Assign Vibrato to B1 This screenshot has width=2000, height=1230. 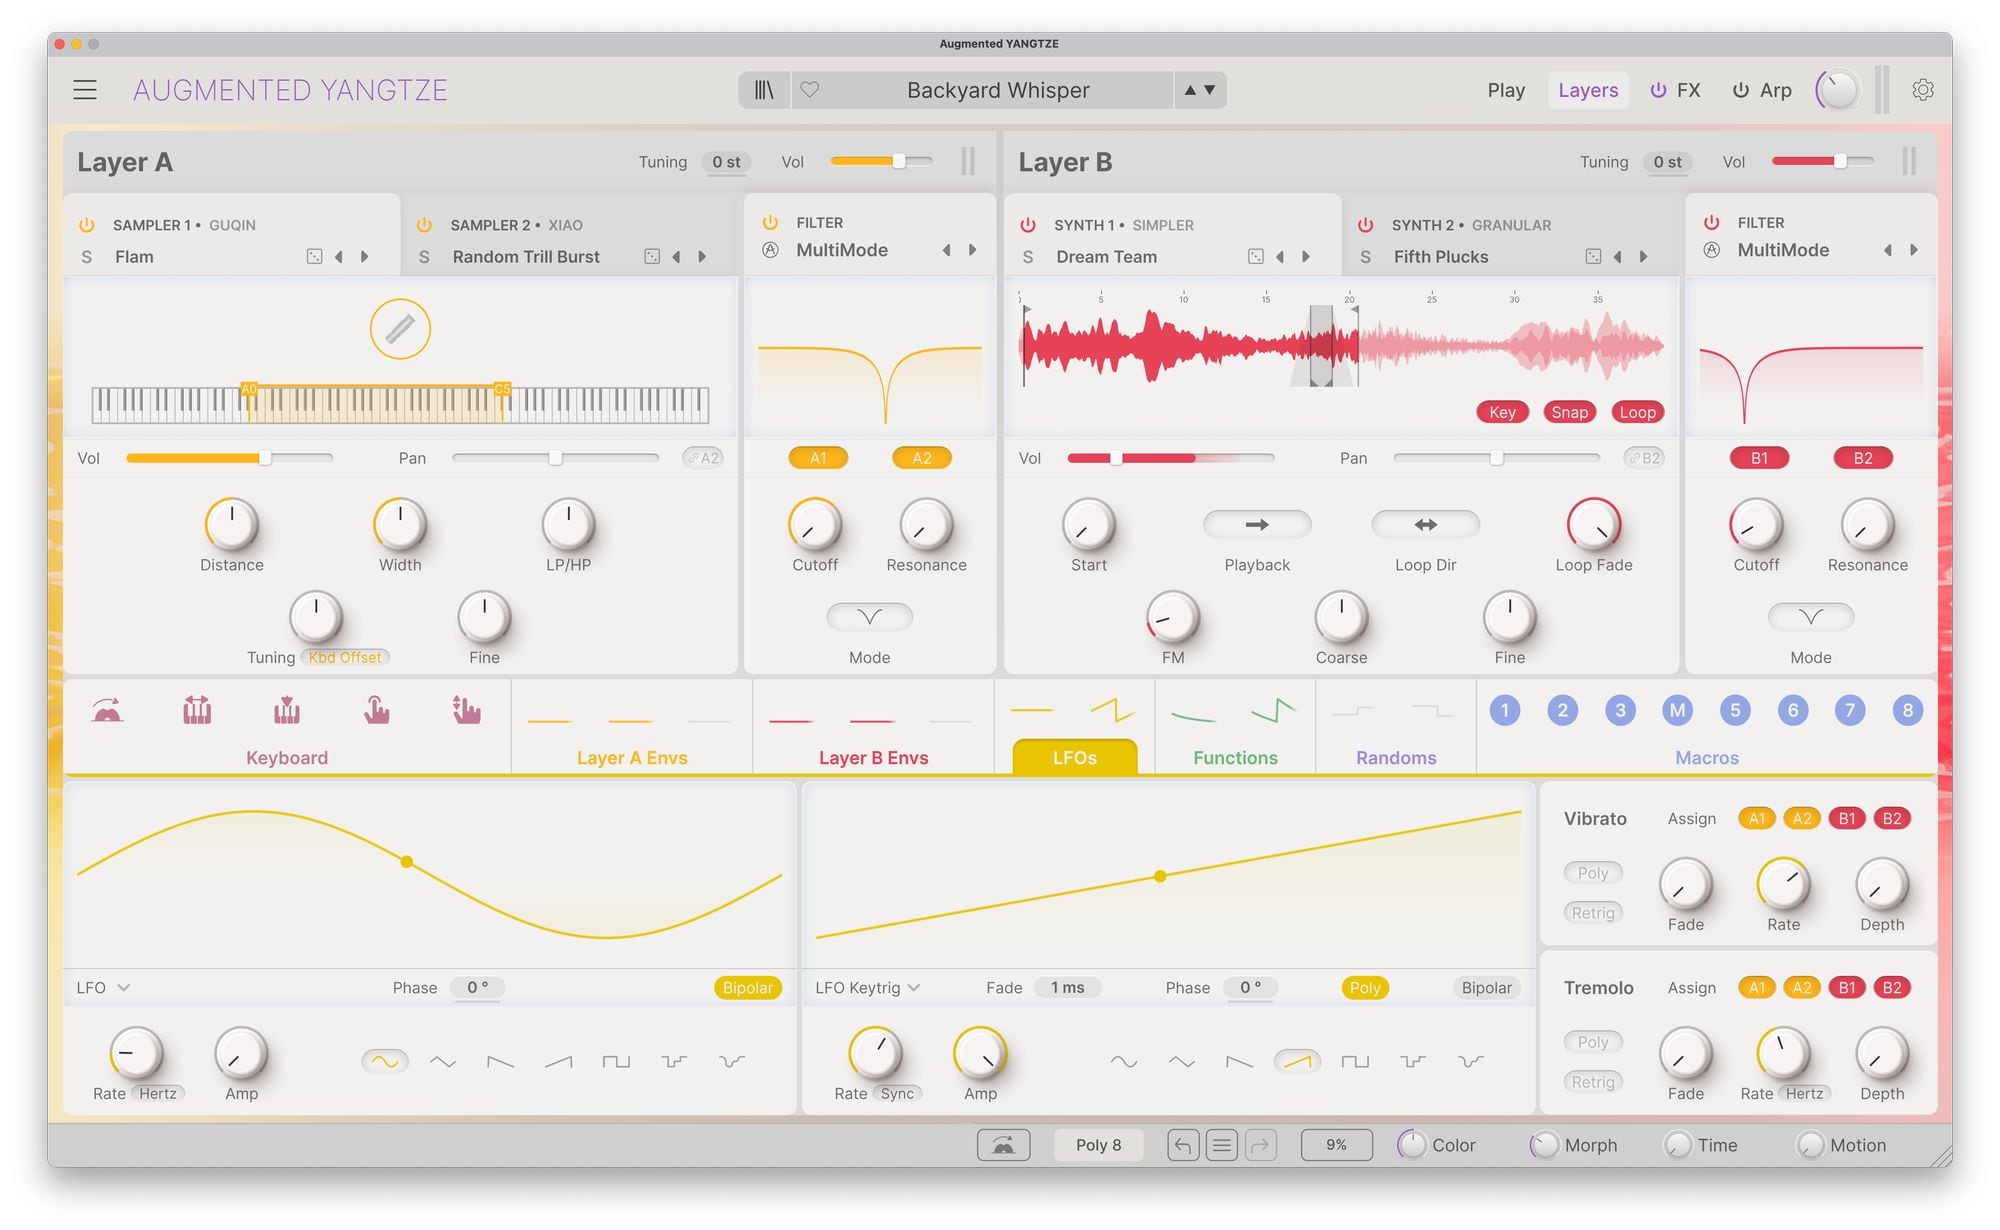1846,819
